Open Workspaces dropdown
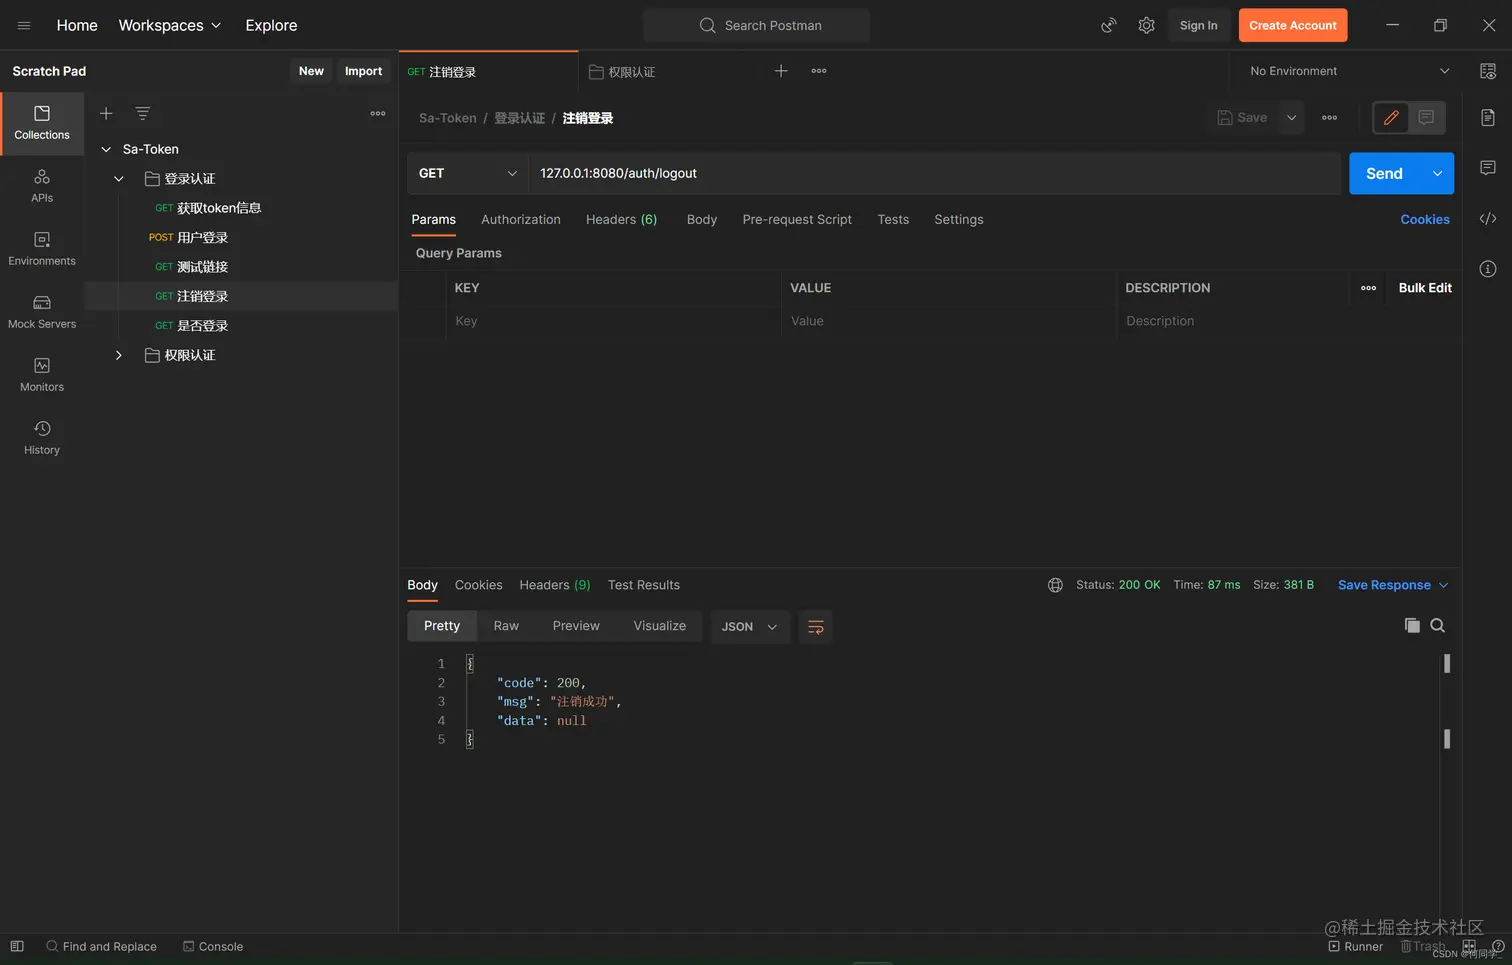 click(x=169, y=26)
